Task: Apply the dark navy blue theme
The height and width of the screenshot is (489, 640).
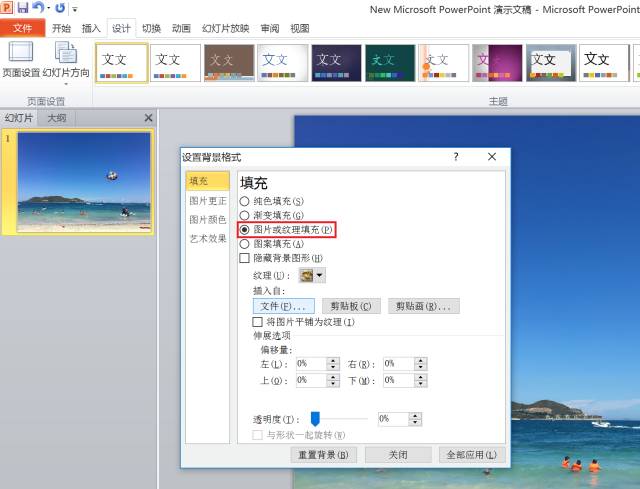Action: click(336, 63)
